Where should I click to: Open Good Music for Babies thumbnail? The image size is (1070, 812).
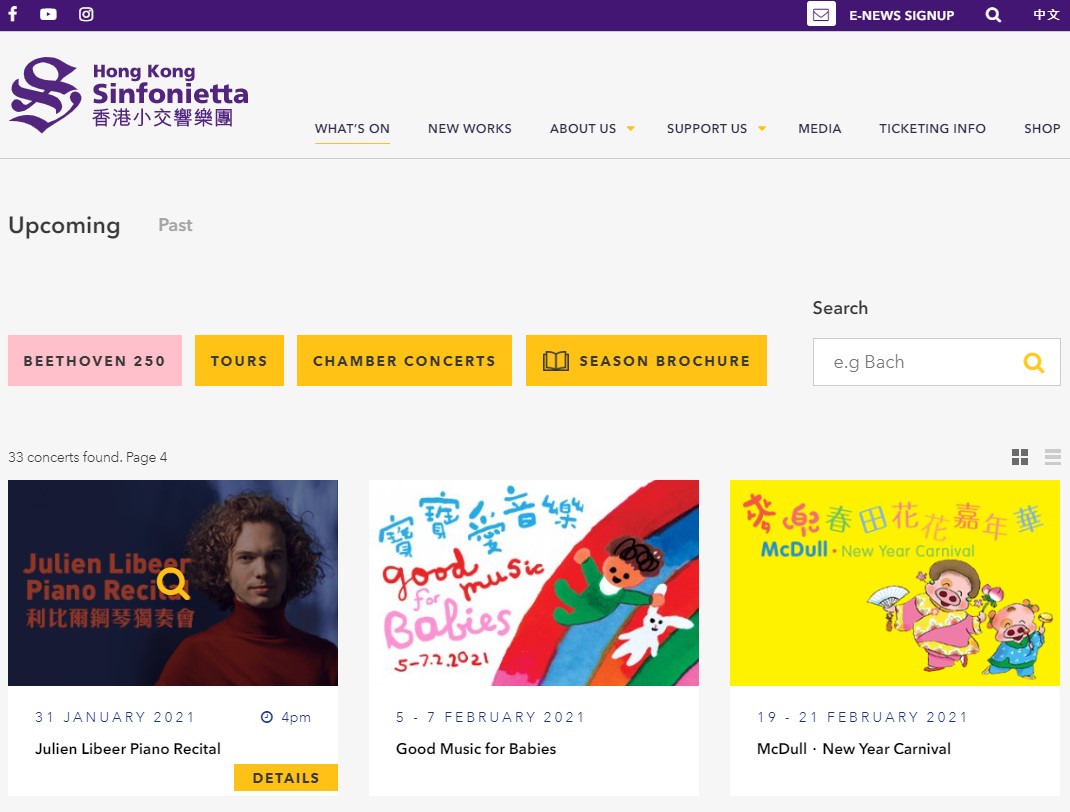pyautogui.click(x=534, y=582)
